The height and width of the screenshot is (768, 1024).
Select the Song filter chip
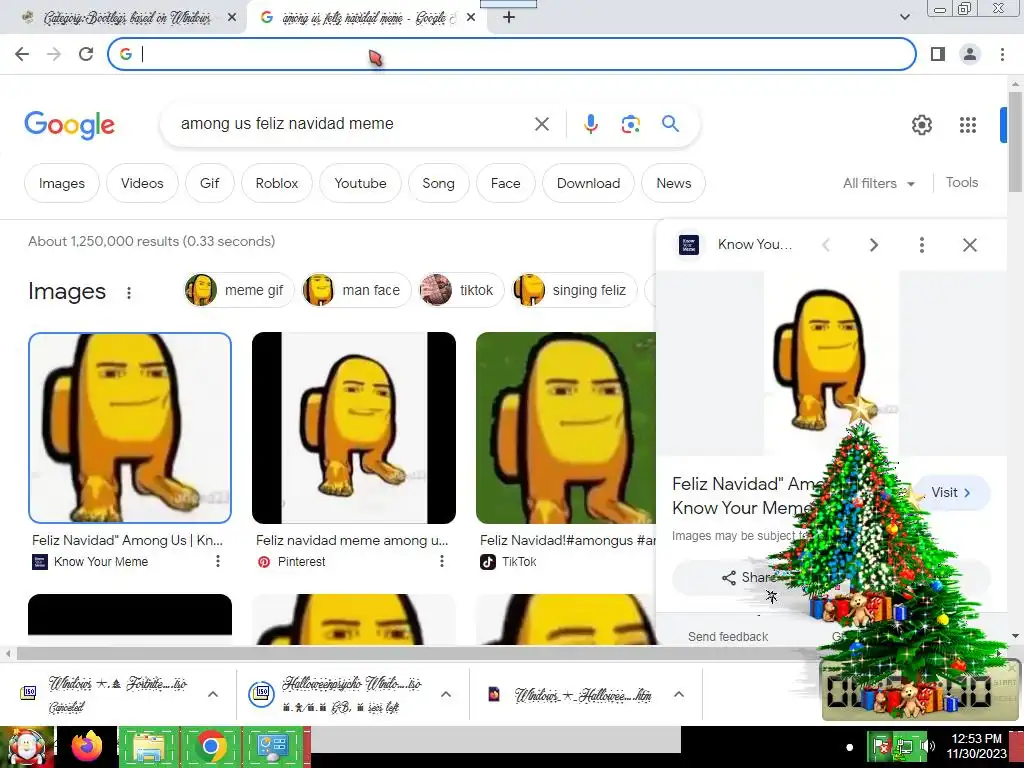tap(438, 184)
